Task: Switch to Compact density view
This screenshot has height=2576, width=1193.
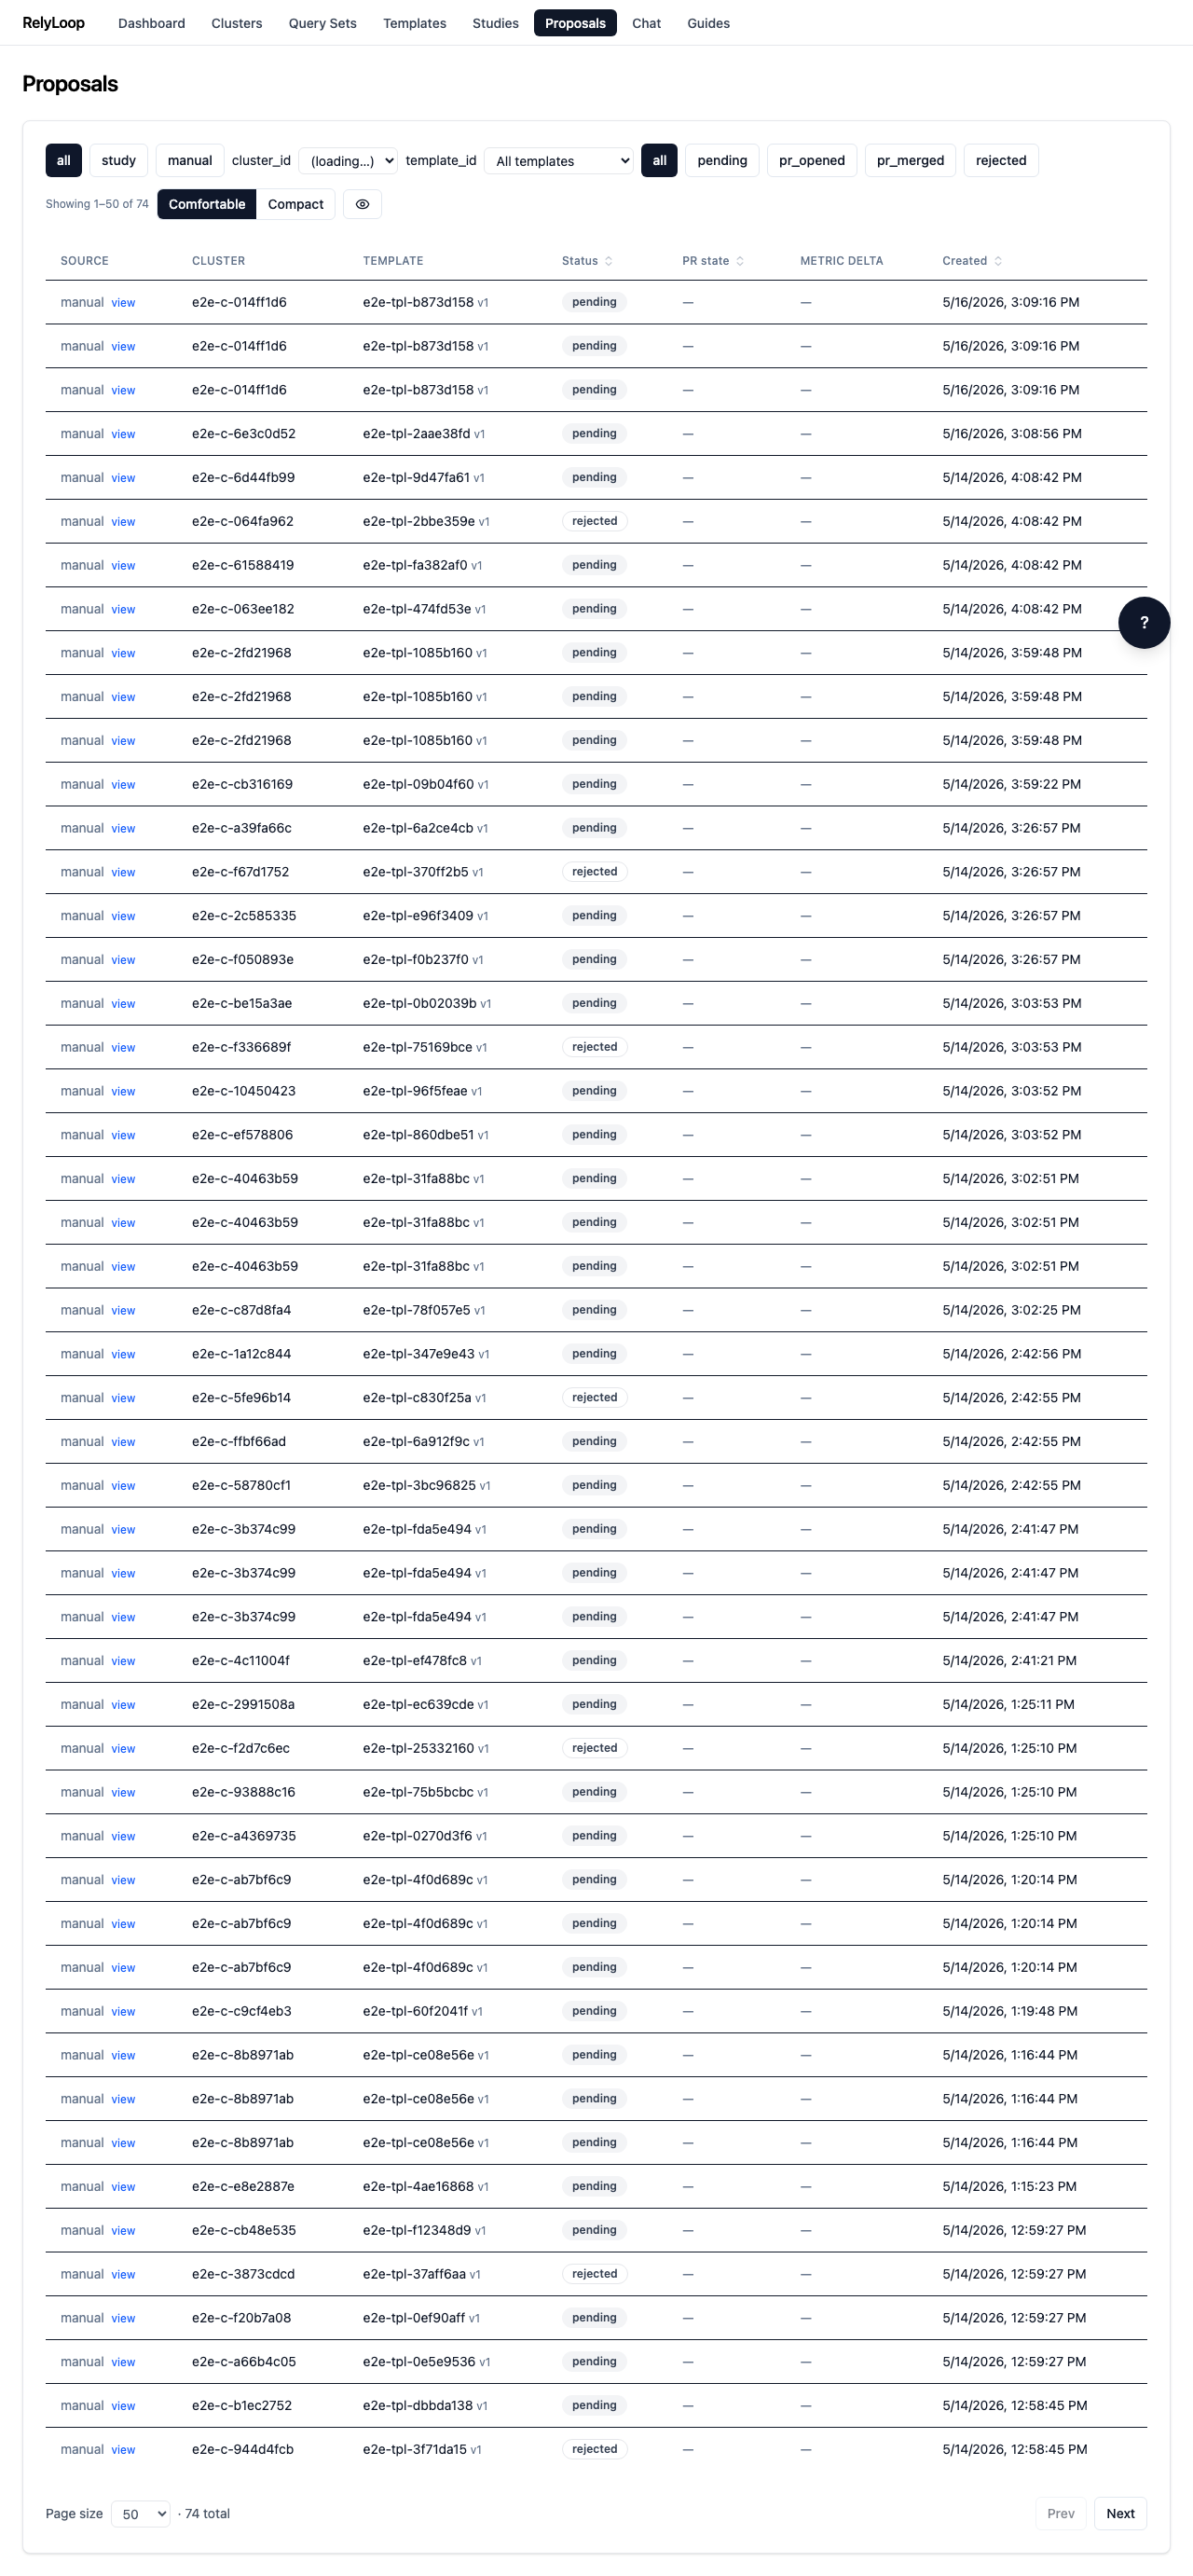Action: 295,204
